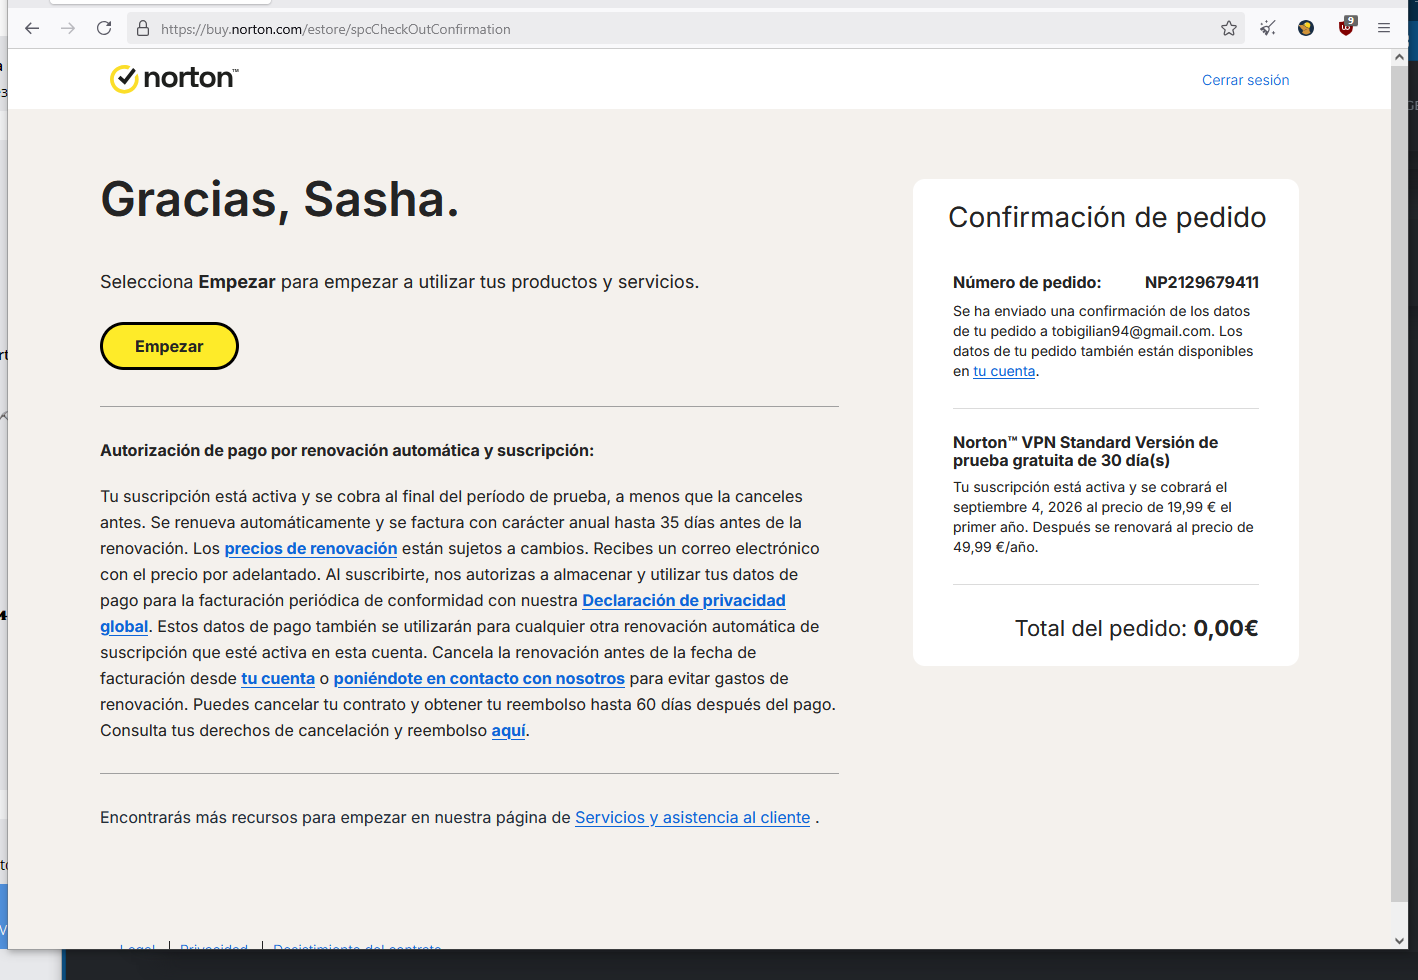Open the browser hamburger menu
The image size is (1418, 980).
pos(1384,28)
